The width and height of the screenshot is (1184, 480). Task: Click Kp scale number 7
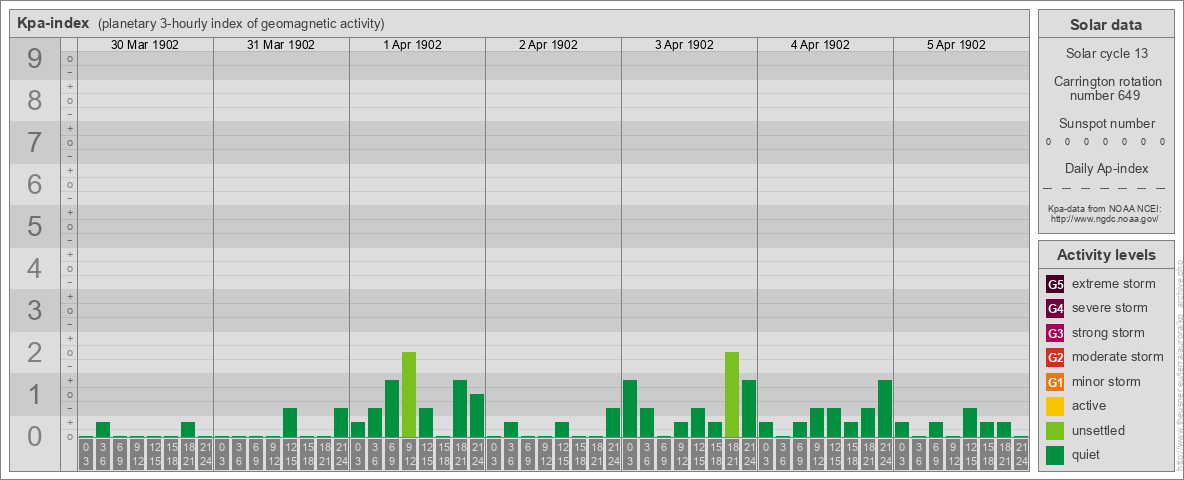coord(35,143)
